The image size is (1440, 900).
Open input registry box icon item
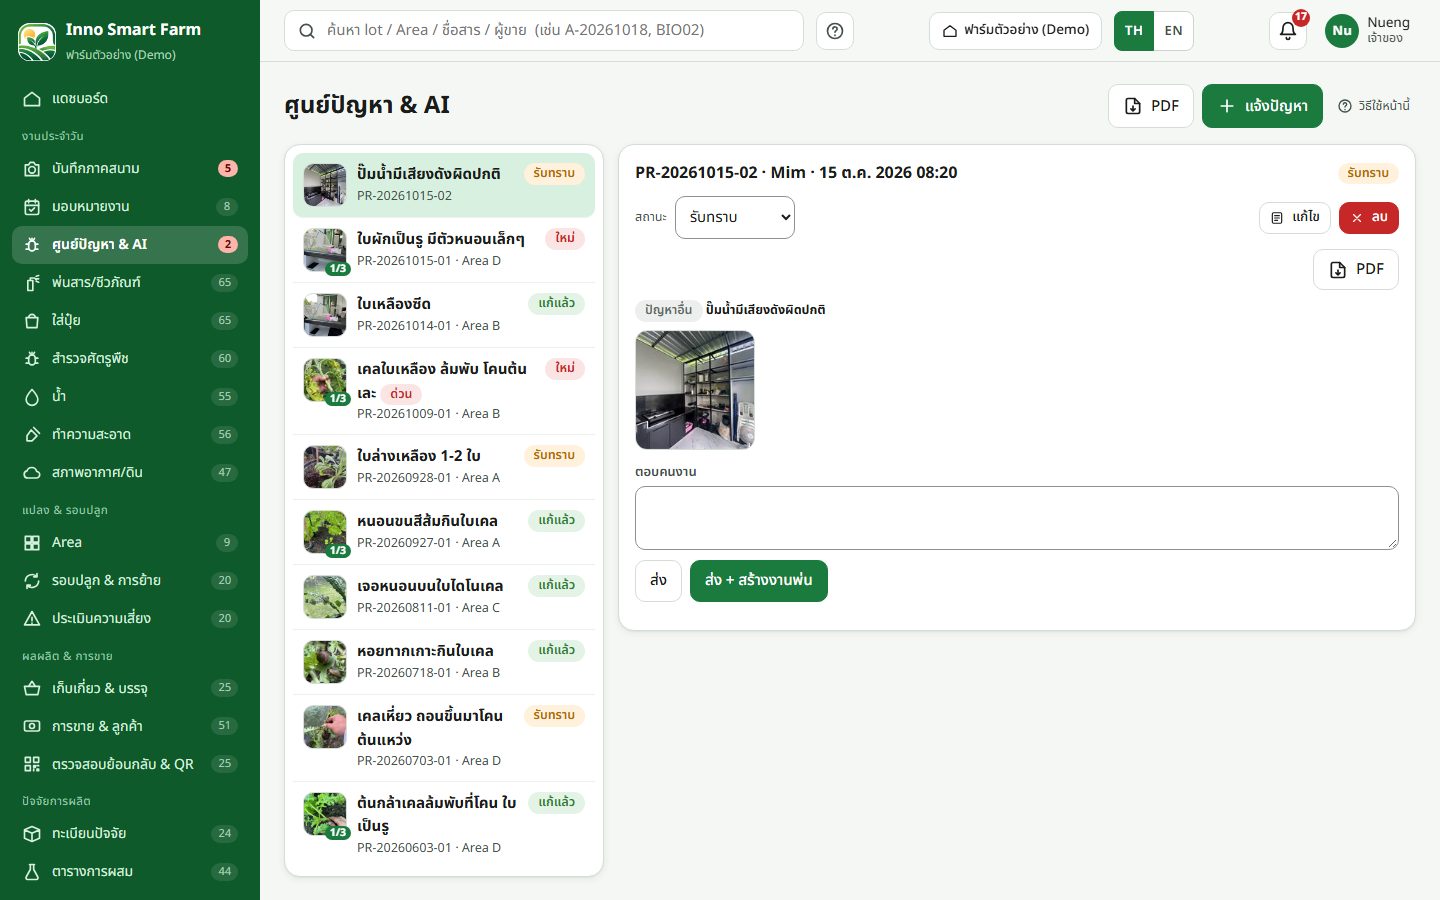click(32, 834)
